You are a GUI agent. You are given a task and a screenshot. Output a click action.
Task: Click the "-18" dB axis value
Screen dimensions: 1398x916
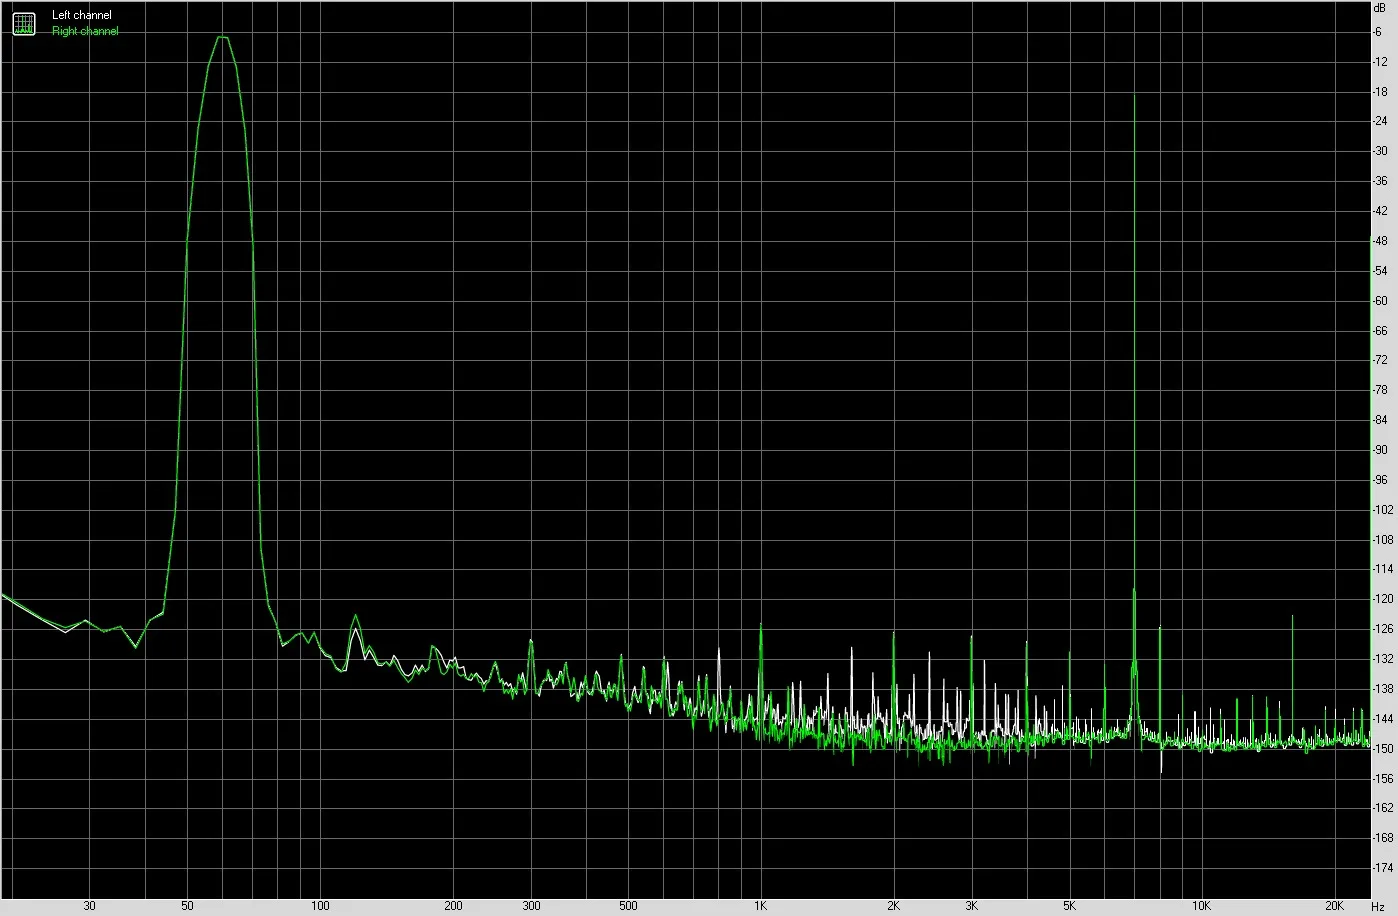click(x=1380, y=92)
